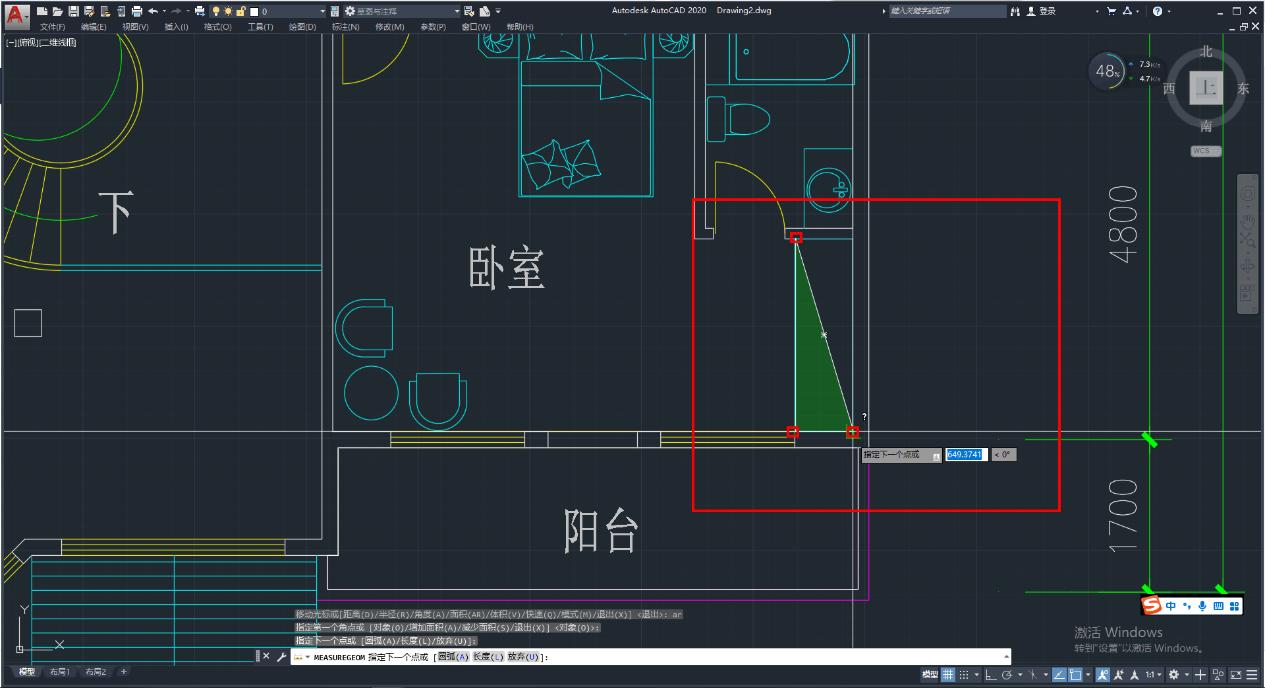Click the Plot printer icon
1265x688 pixels.
137,11
